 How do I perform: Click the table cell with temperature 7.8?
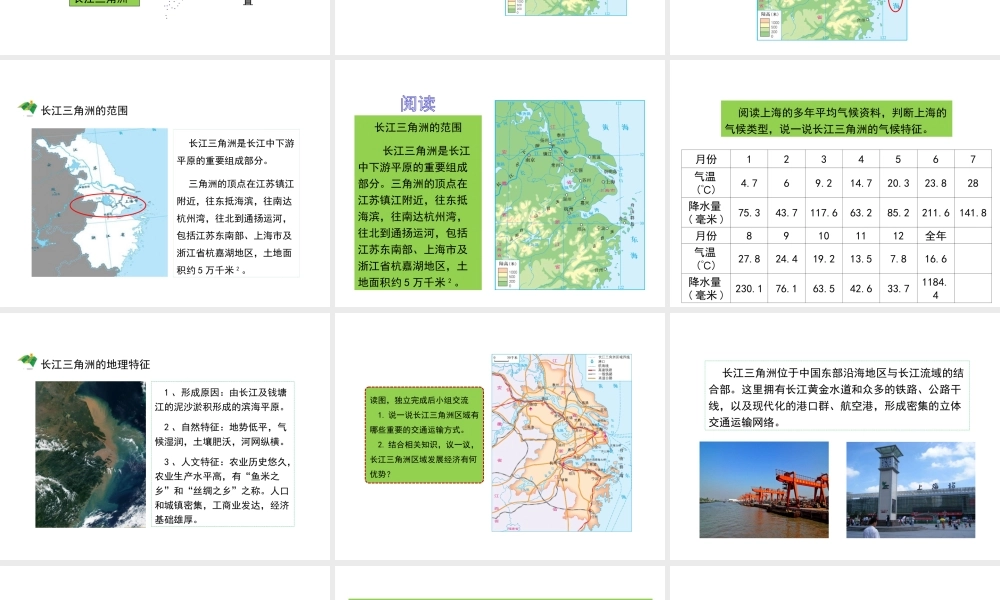coord(898,259)
